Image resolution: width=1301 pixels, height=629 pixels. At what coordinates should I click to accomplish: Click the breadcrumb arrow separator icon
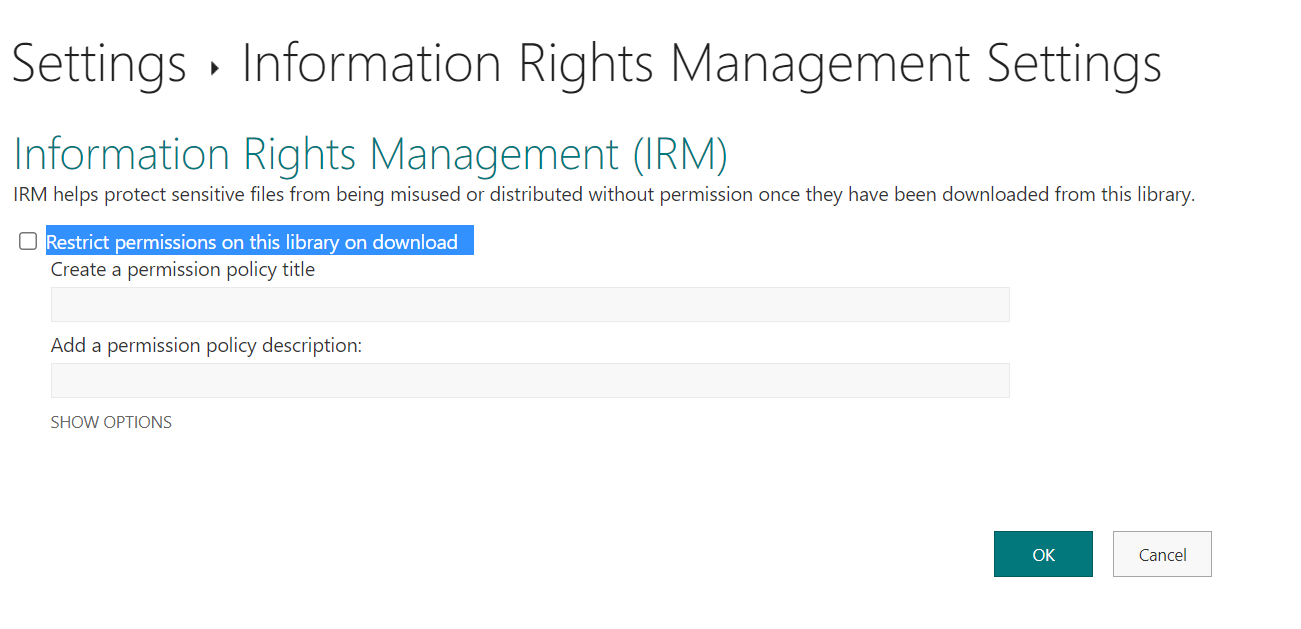point(214,69)
